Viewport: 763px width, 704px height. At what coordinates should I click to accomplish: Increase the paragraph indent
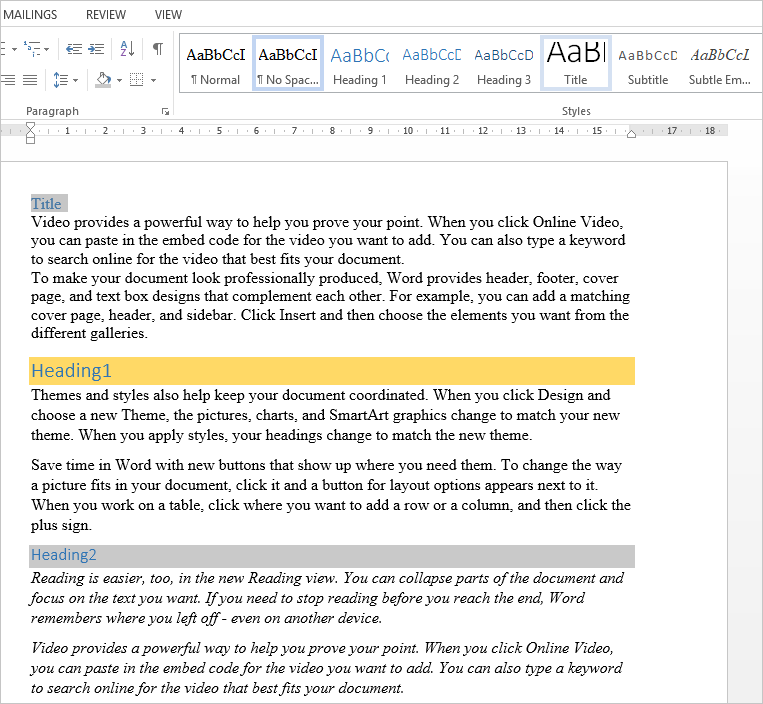pos(96,49)
